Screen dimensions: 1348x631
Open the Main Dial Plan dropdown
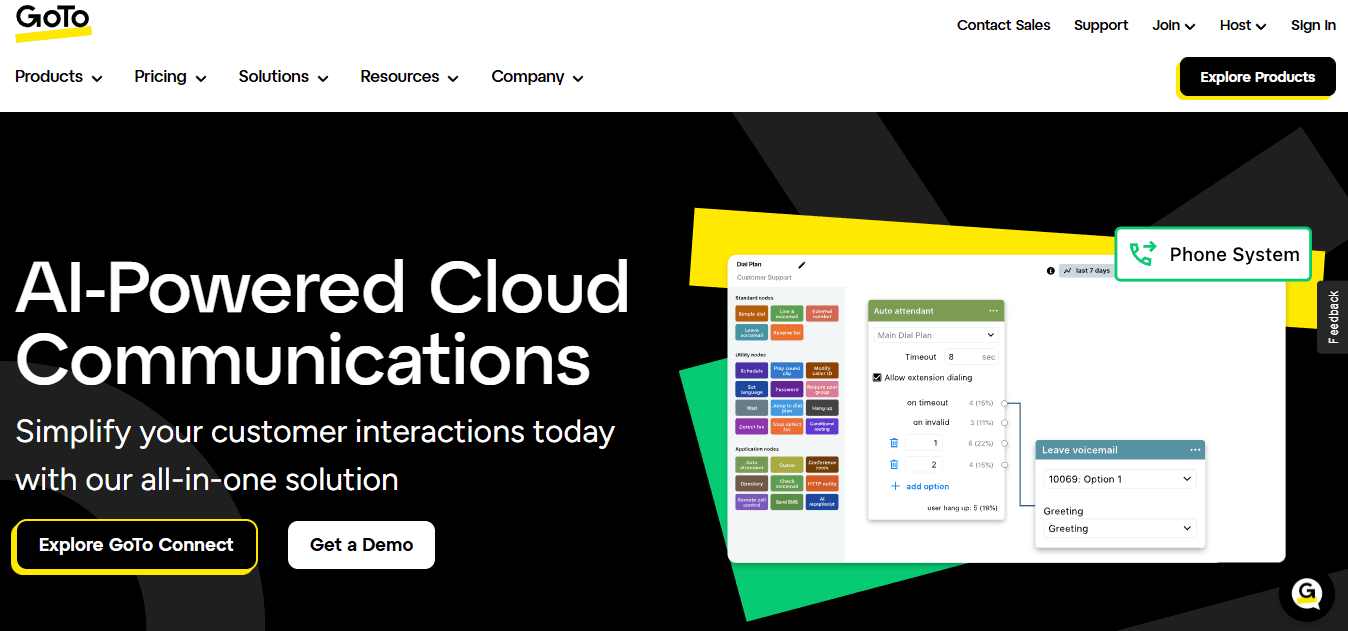[935, 334]
